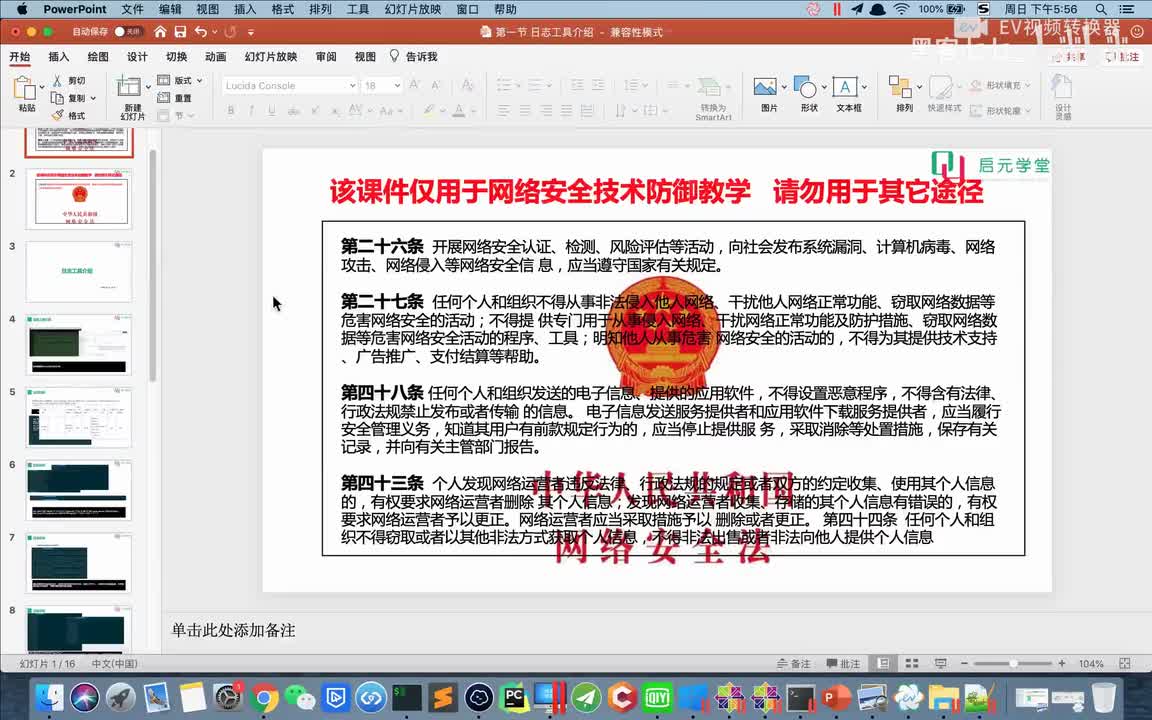Open the 文件 menu in the menu bar
The image size is (1152, 720).
pyautogui.click(x=132, y=10)
